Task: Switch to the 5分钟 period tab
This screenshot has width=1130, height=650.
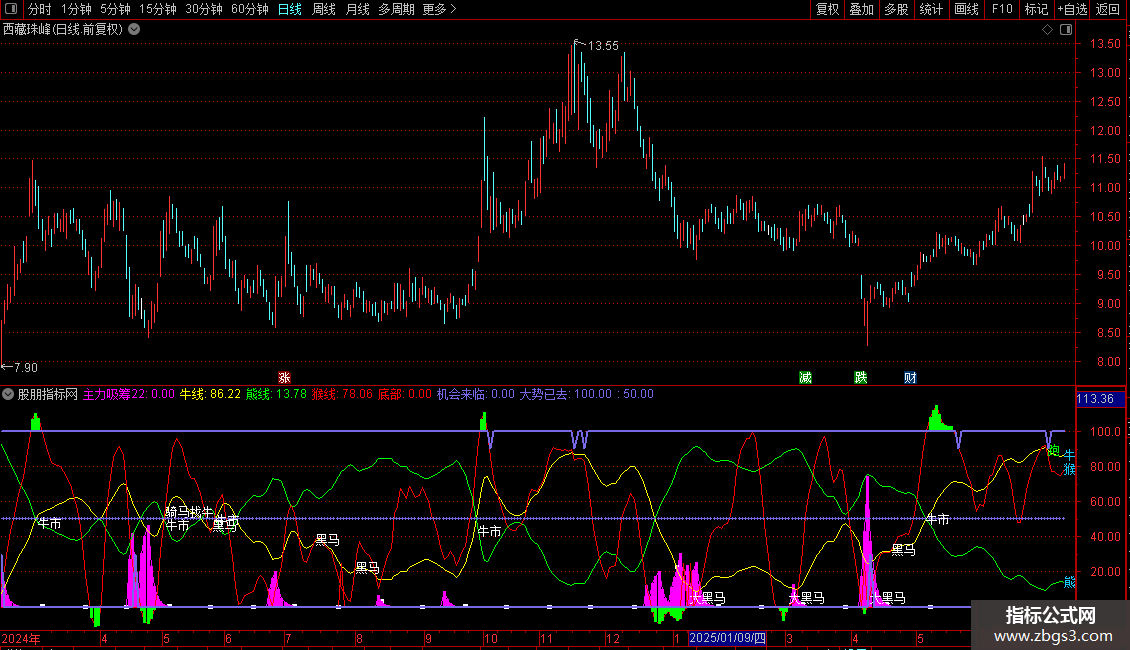Action: [115, 9]
